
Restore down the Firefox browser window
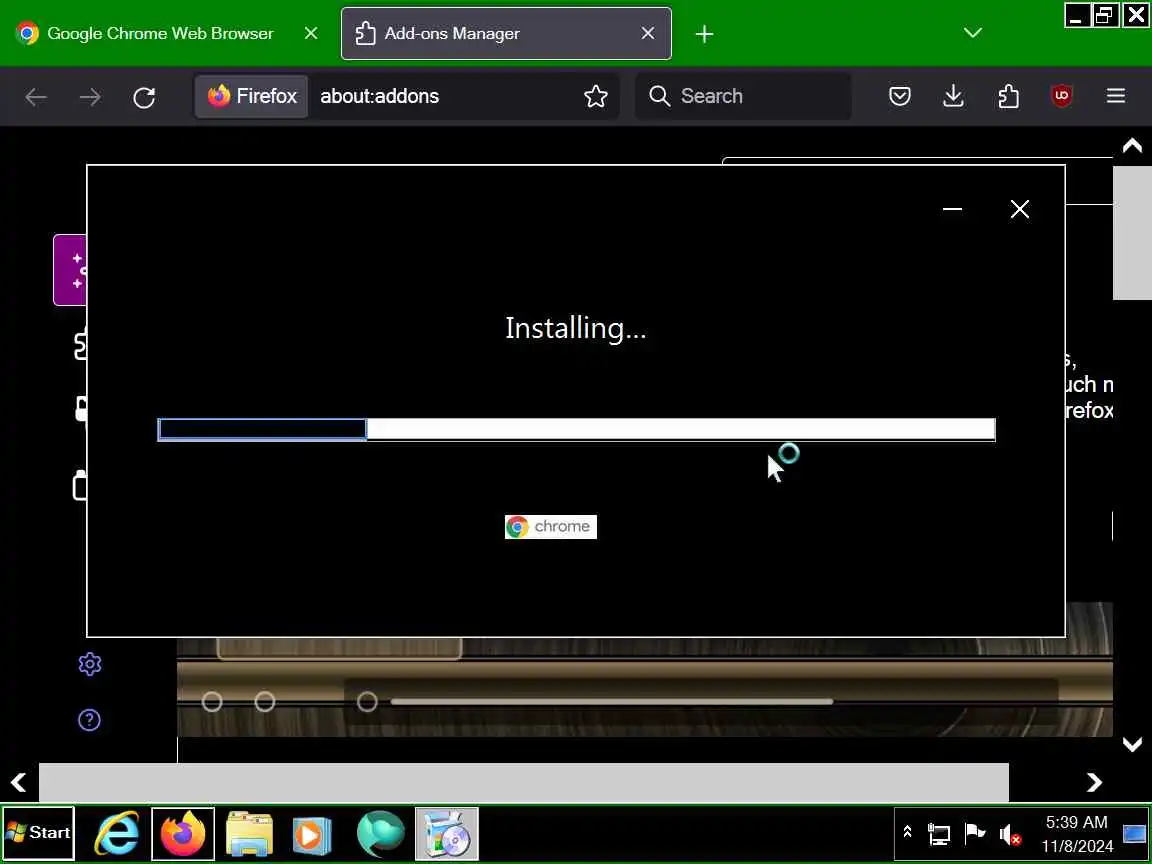coord(1106,15)
